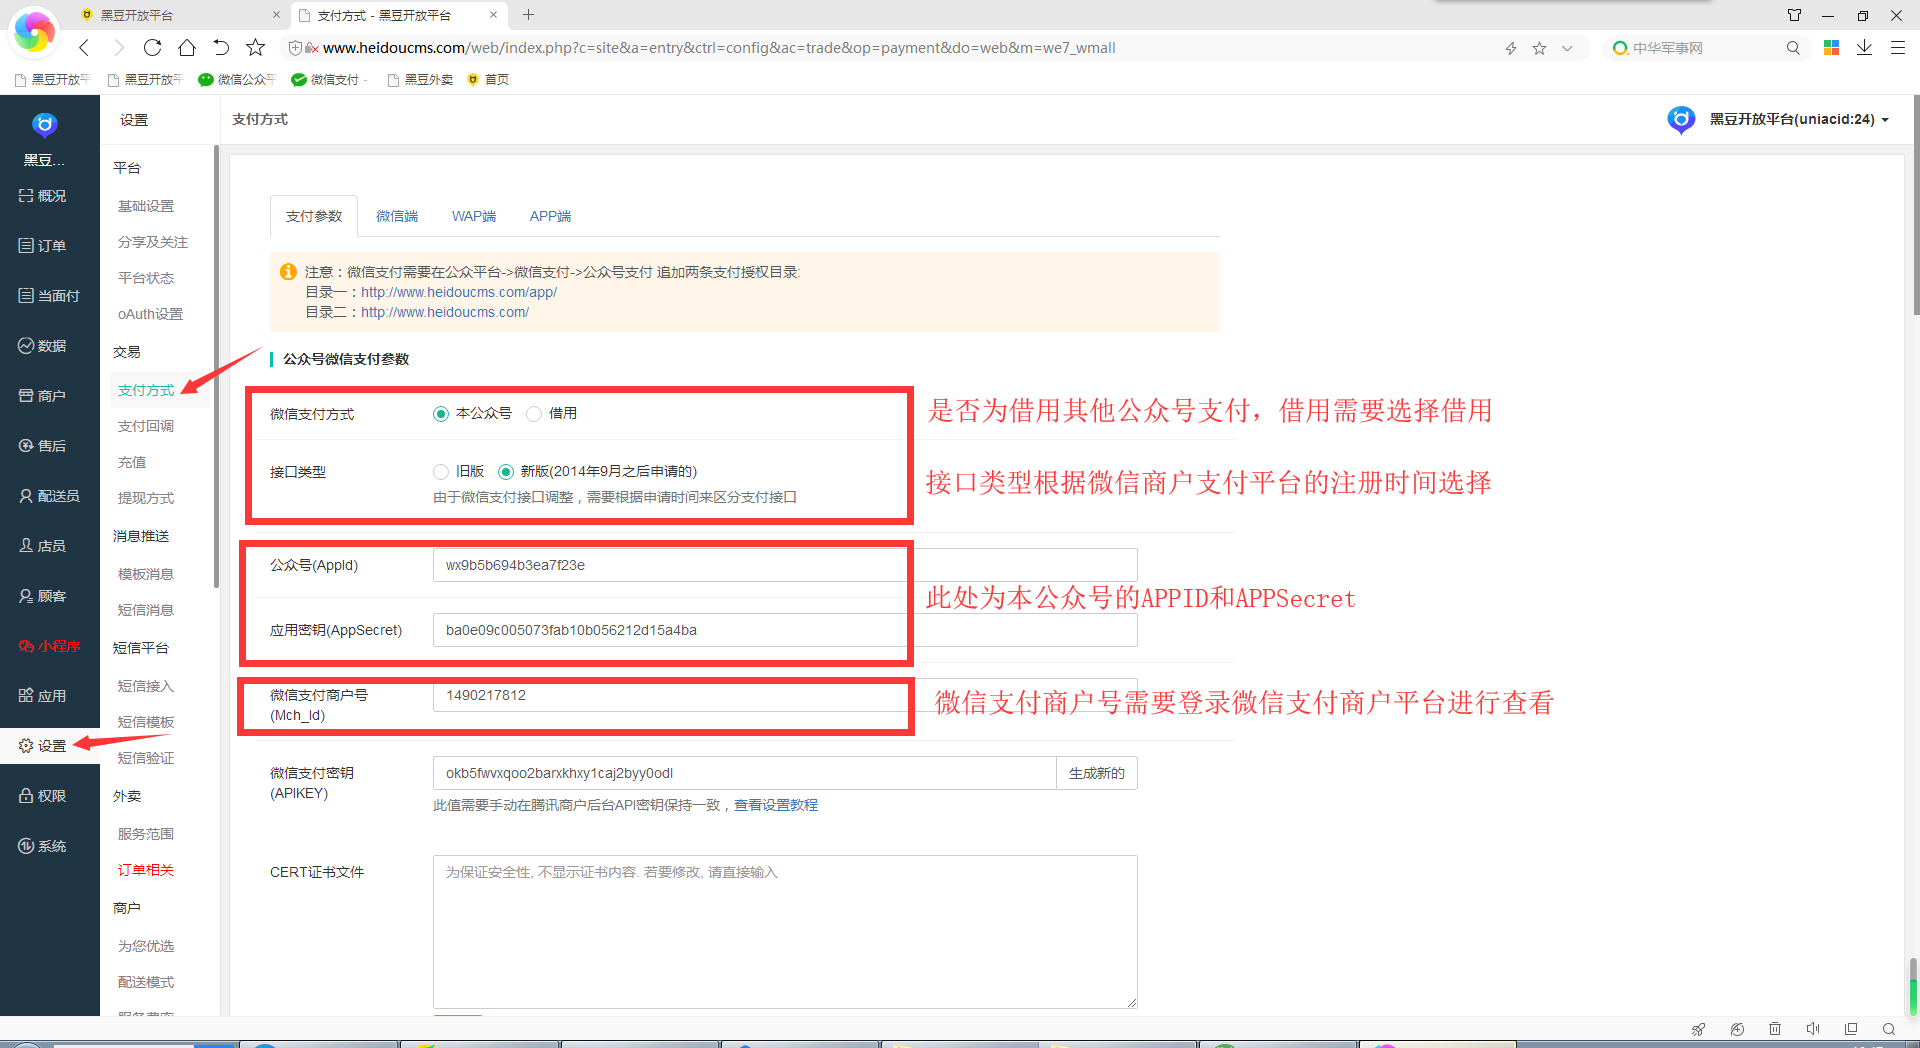Open 黑豆外卖 bookmark
1920x1048 pixels.
pos(420,79)
